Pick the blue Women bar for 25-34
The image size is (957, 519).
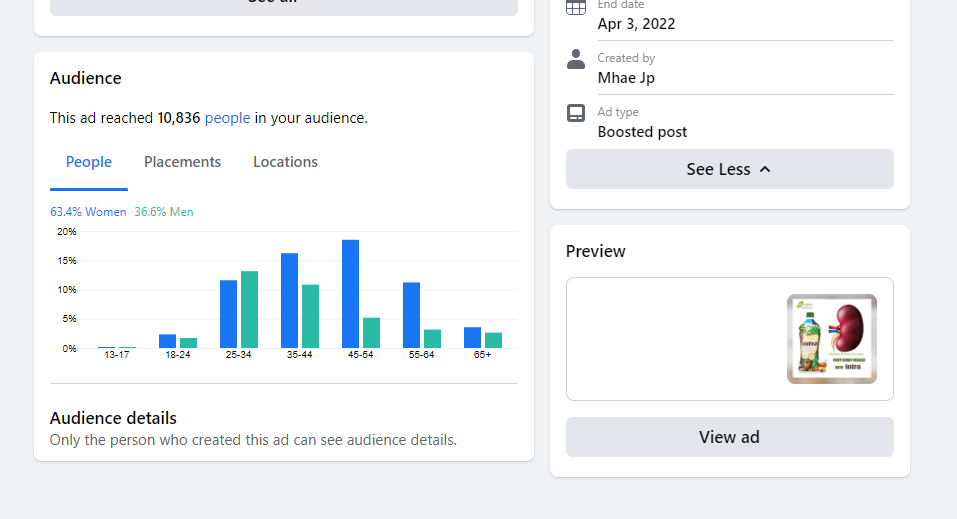click(228, 314)
